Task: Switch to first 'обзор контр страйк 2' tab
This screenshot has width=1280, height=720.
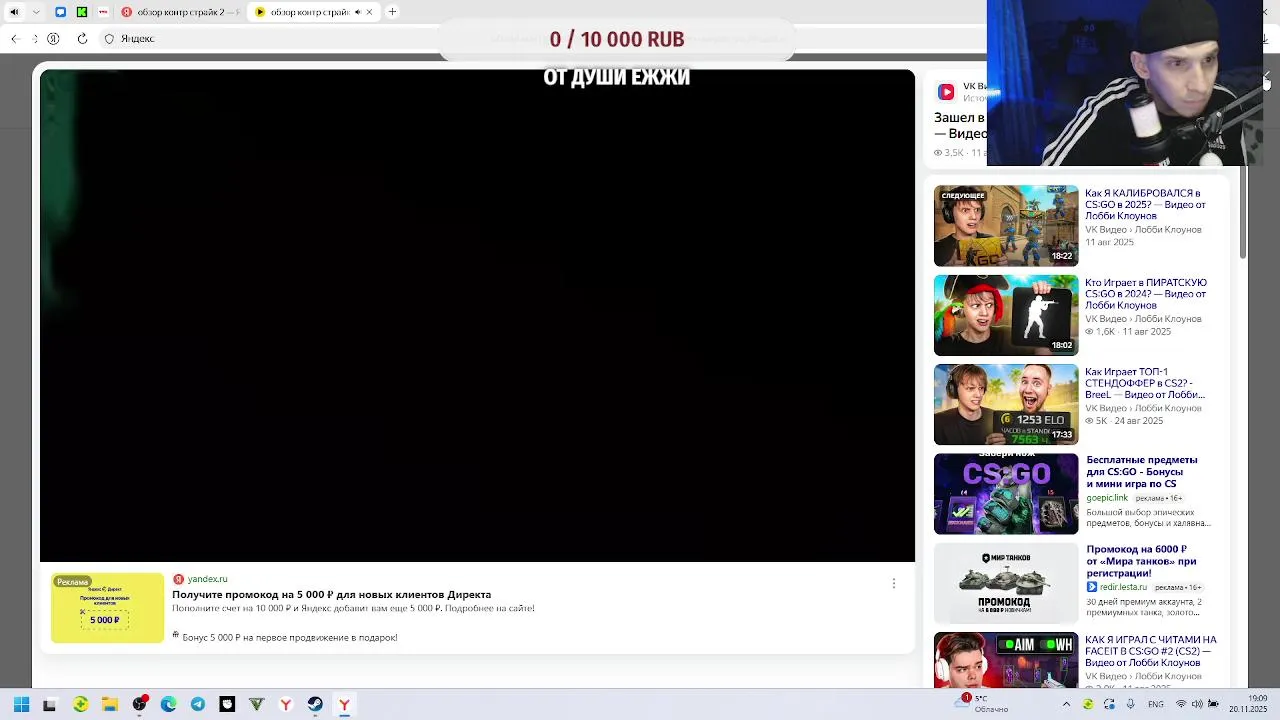Action: pyautogui.click(x=179, y=12)
